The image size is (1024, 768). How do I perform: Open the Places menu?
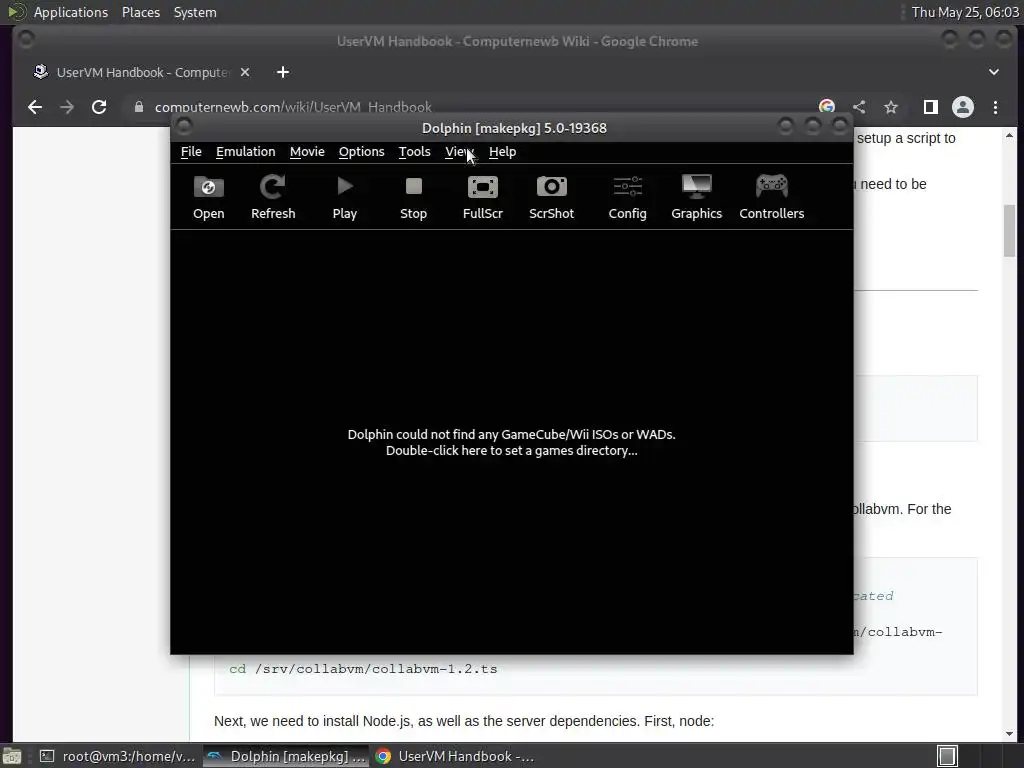coord(140,12)
